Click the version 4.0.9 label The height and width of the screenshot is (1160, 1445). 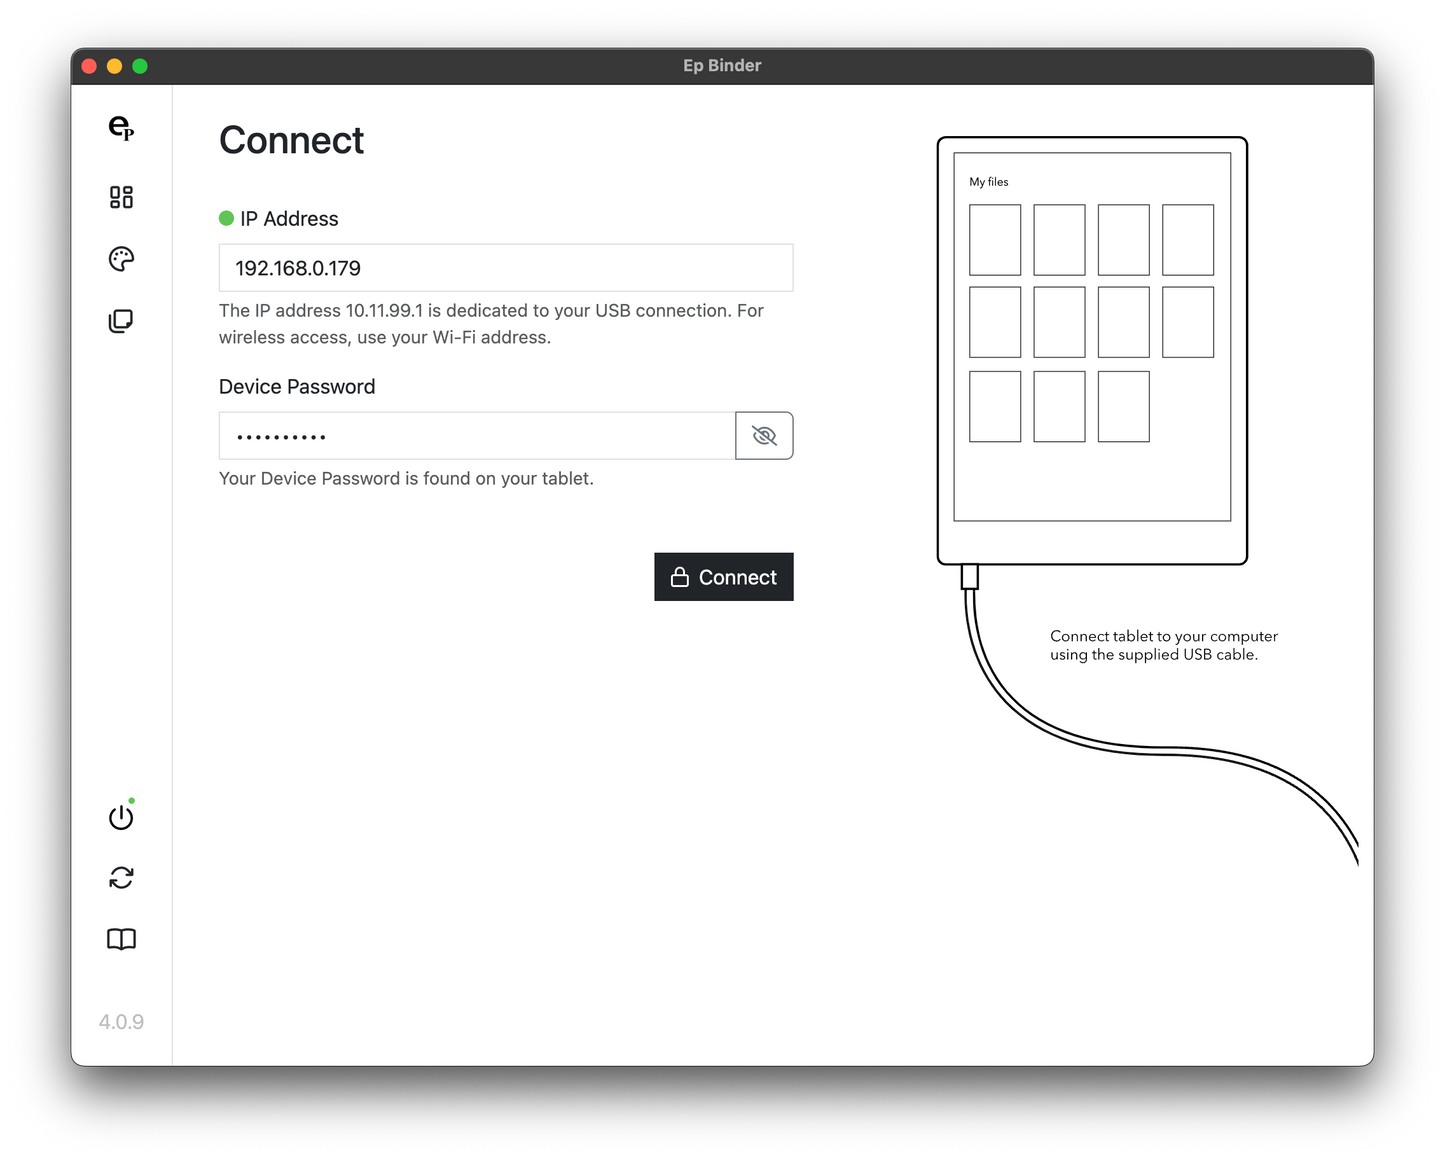[120, 1021]
